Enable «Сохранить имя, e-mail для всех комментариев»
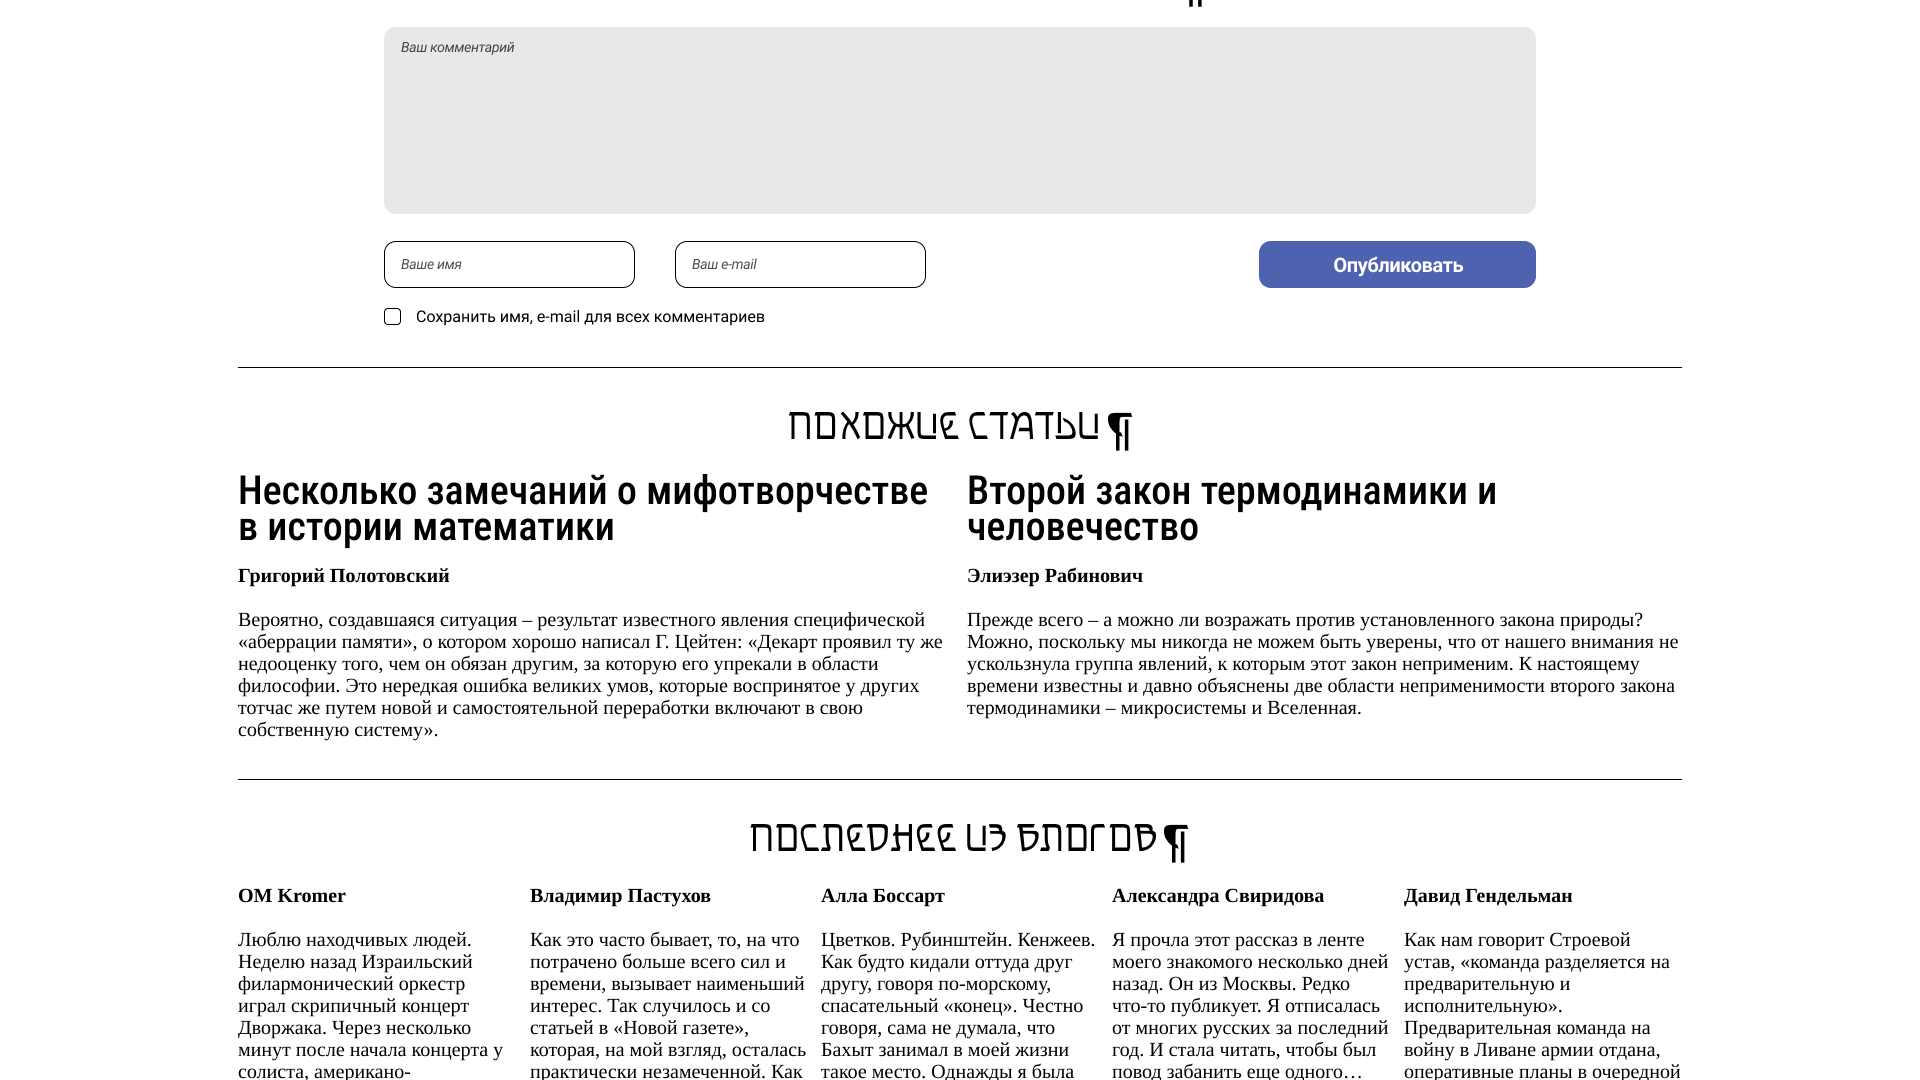The image size is (1920, 1080). point(392,316)
